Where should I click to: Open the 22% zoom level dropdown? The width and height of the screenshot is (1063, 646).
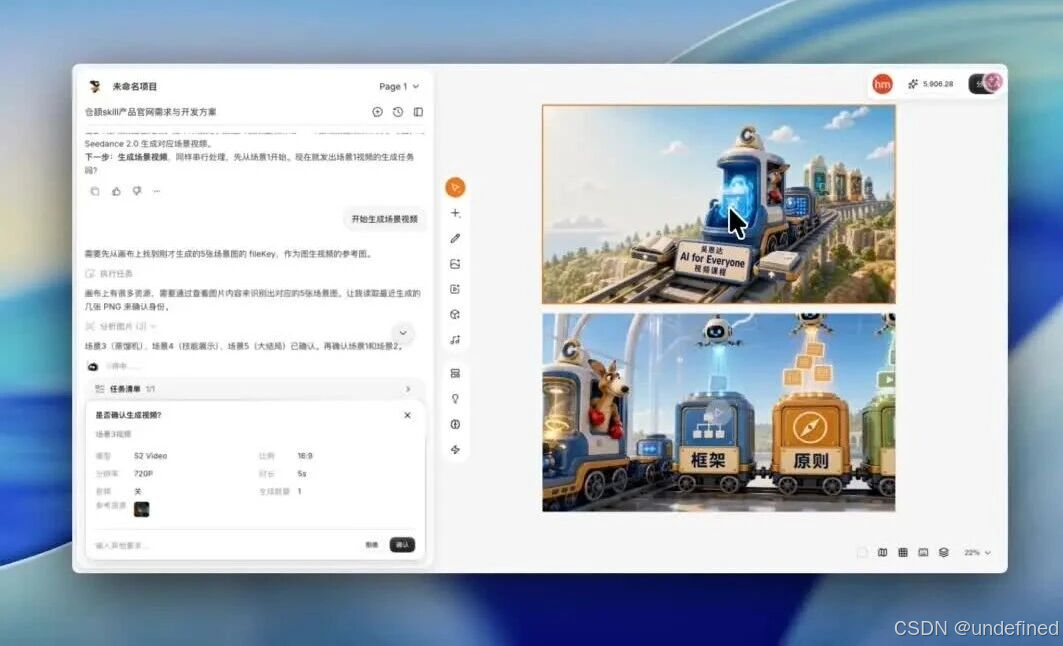coord(977,552)
